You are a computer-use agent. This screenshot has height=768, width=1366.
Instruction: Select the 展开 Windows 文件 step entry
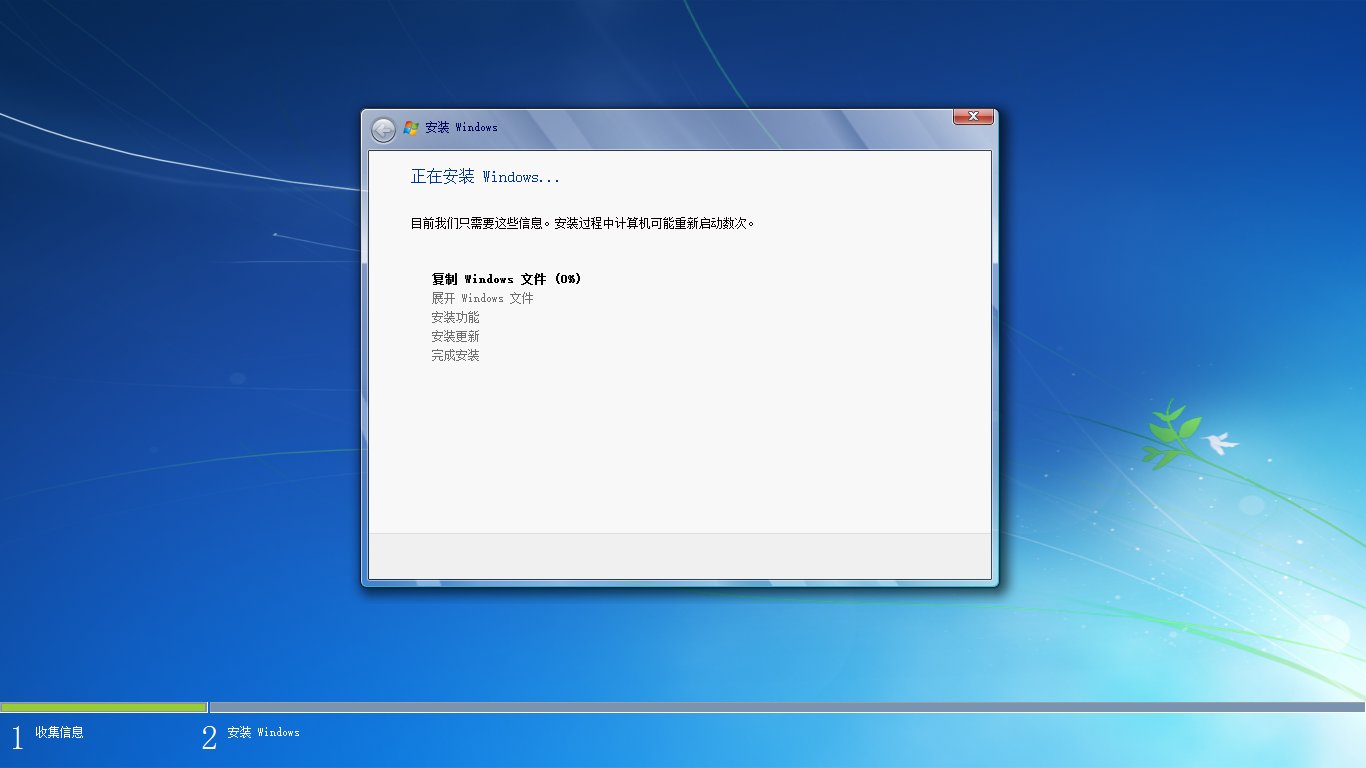481,298
